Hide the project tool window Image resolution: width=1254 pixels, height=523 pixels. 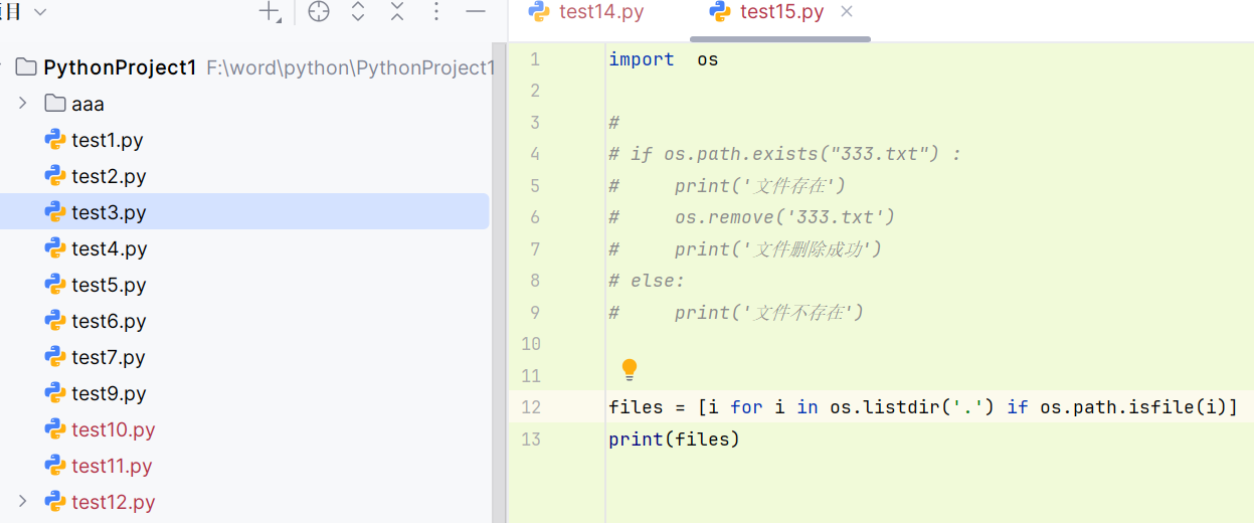pos(476,12)
